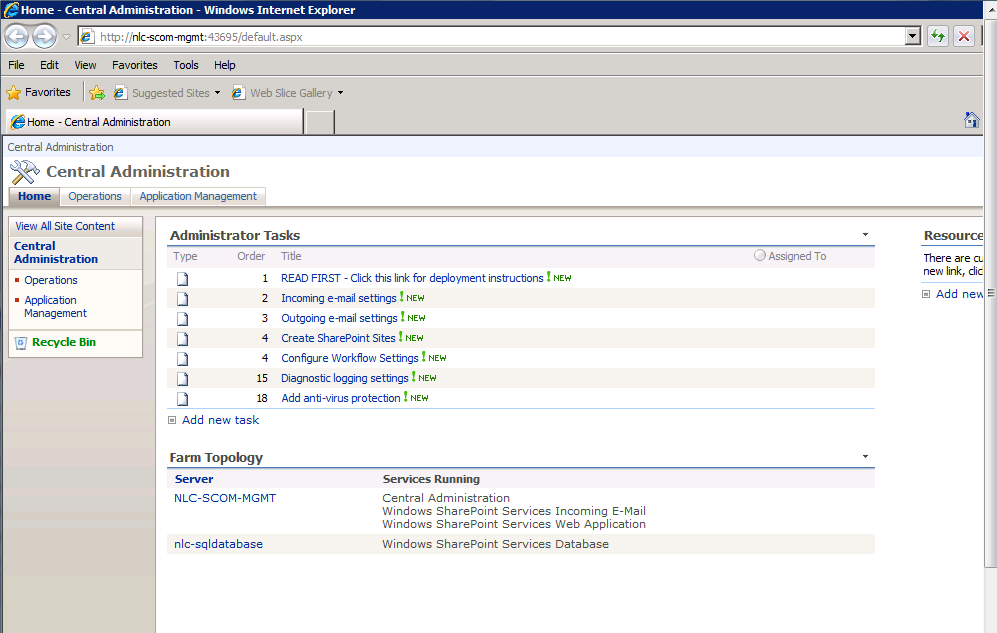Open the document icon beside READ FIRST task
The width and height of the screenshot is (997, 633).
coord(182,278)
